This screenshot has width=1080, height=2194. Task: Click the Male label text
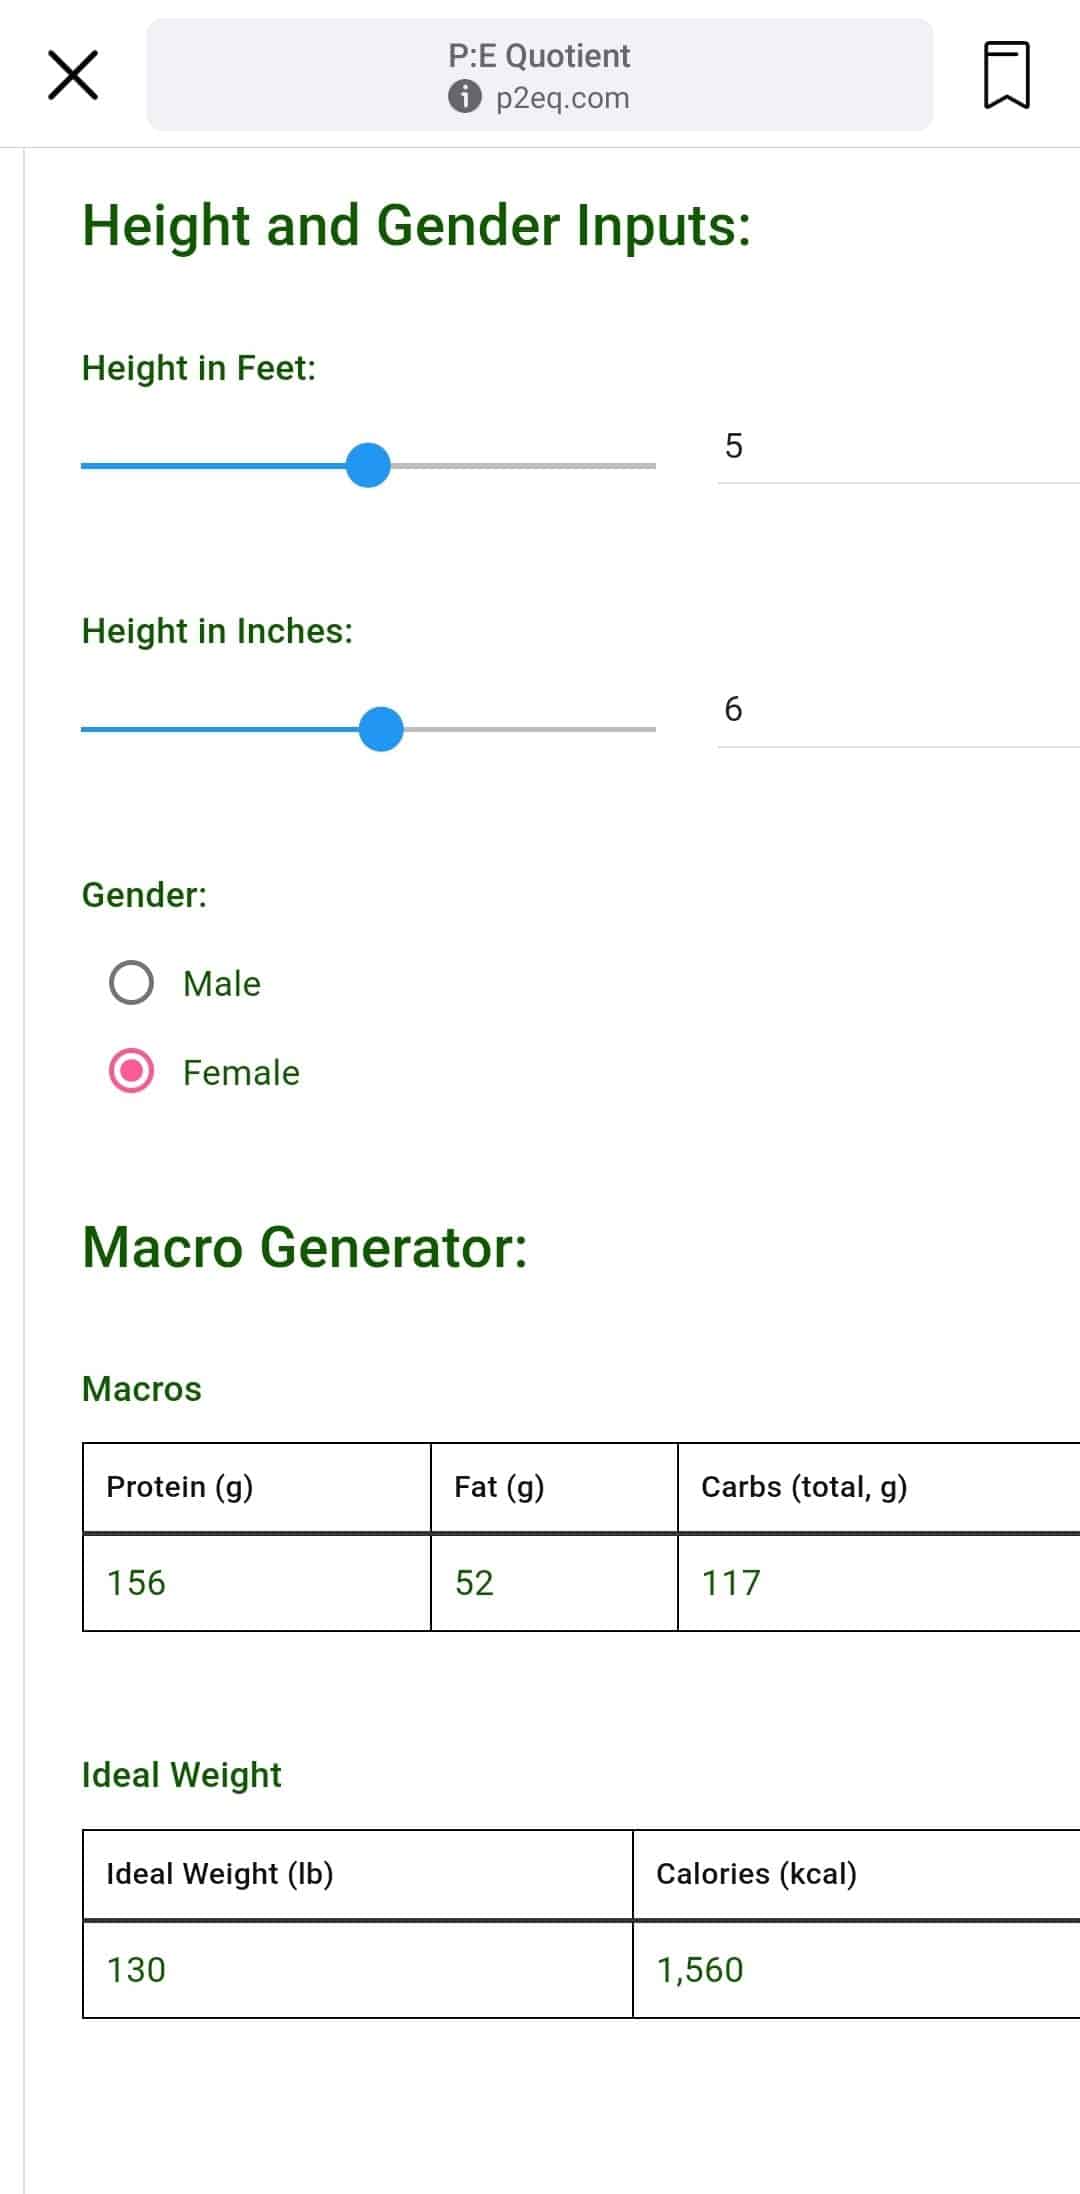[x=222, y=984]
